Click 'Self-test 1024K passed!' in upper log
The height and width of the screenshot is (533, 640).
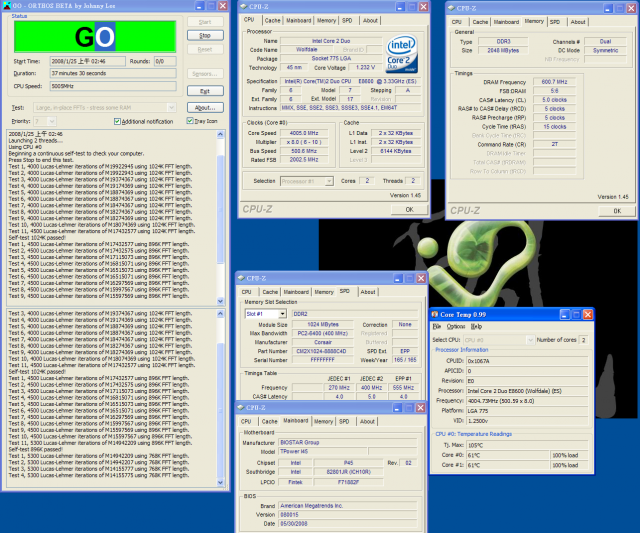coord(37,238)
